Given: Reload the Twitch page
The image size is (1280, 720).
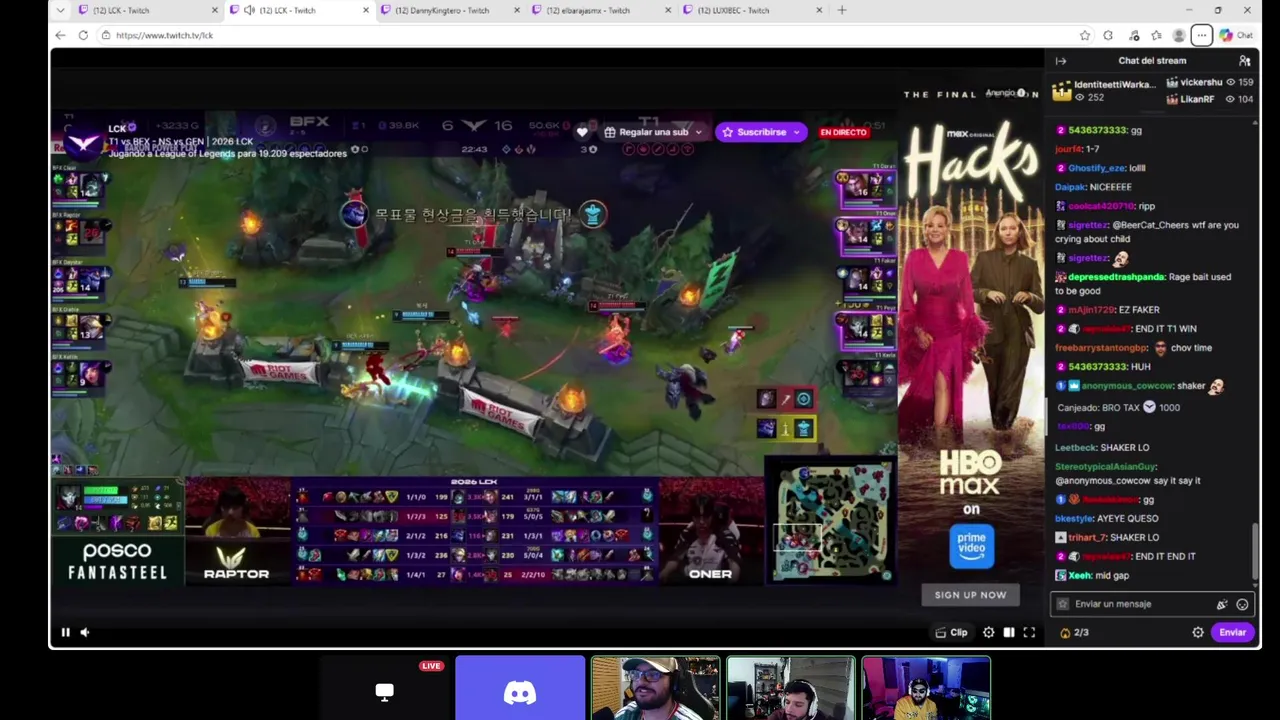Looking at the screenshot, I should 83,35.
